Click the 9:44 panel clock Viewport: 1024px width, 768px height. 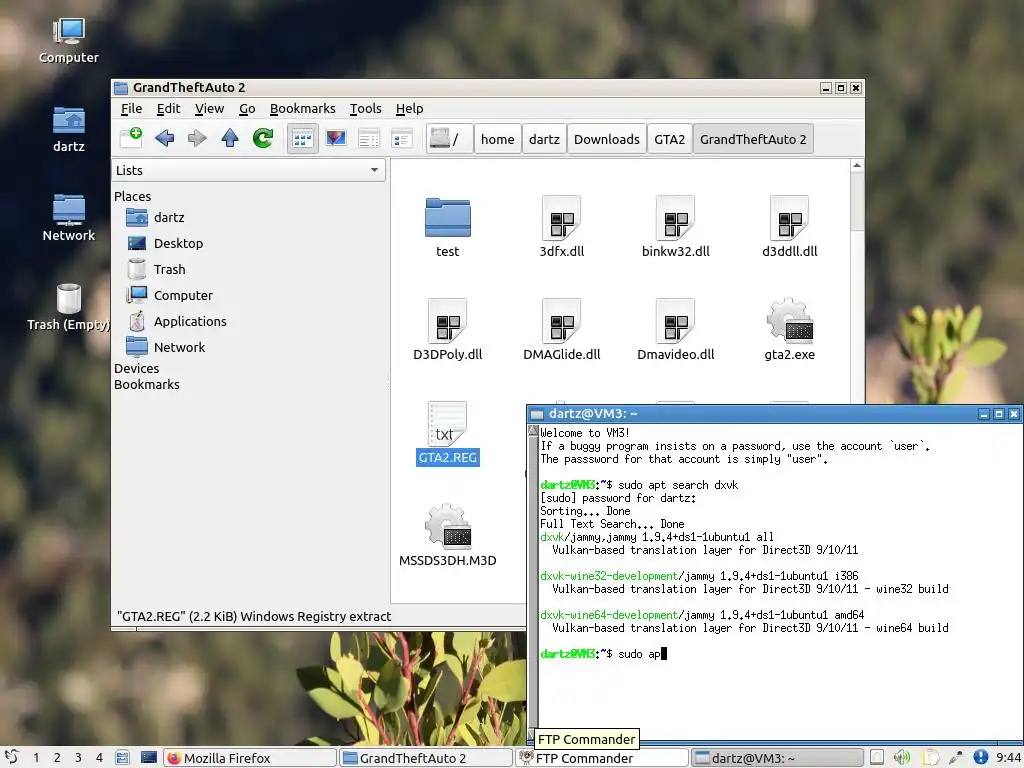[x=1008, y=758]
